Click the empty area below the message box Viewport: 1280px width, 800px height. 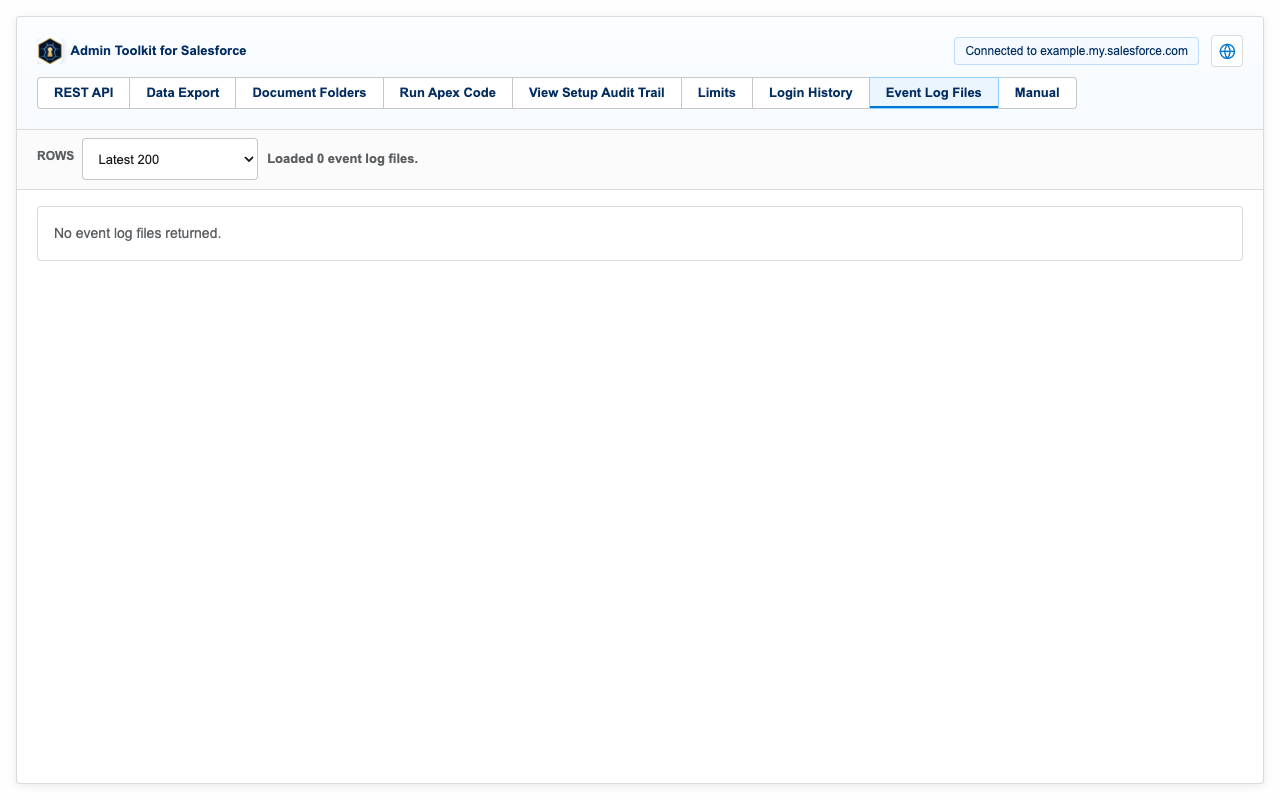pyautogui.click(x=640, y=520)
